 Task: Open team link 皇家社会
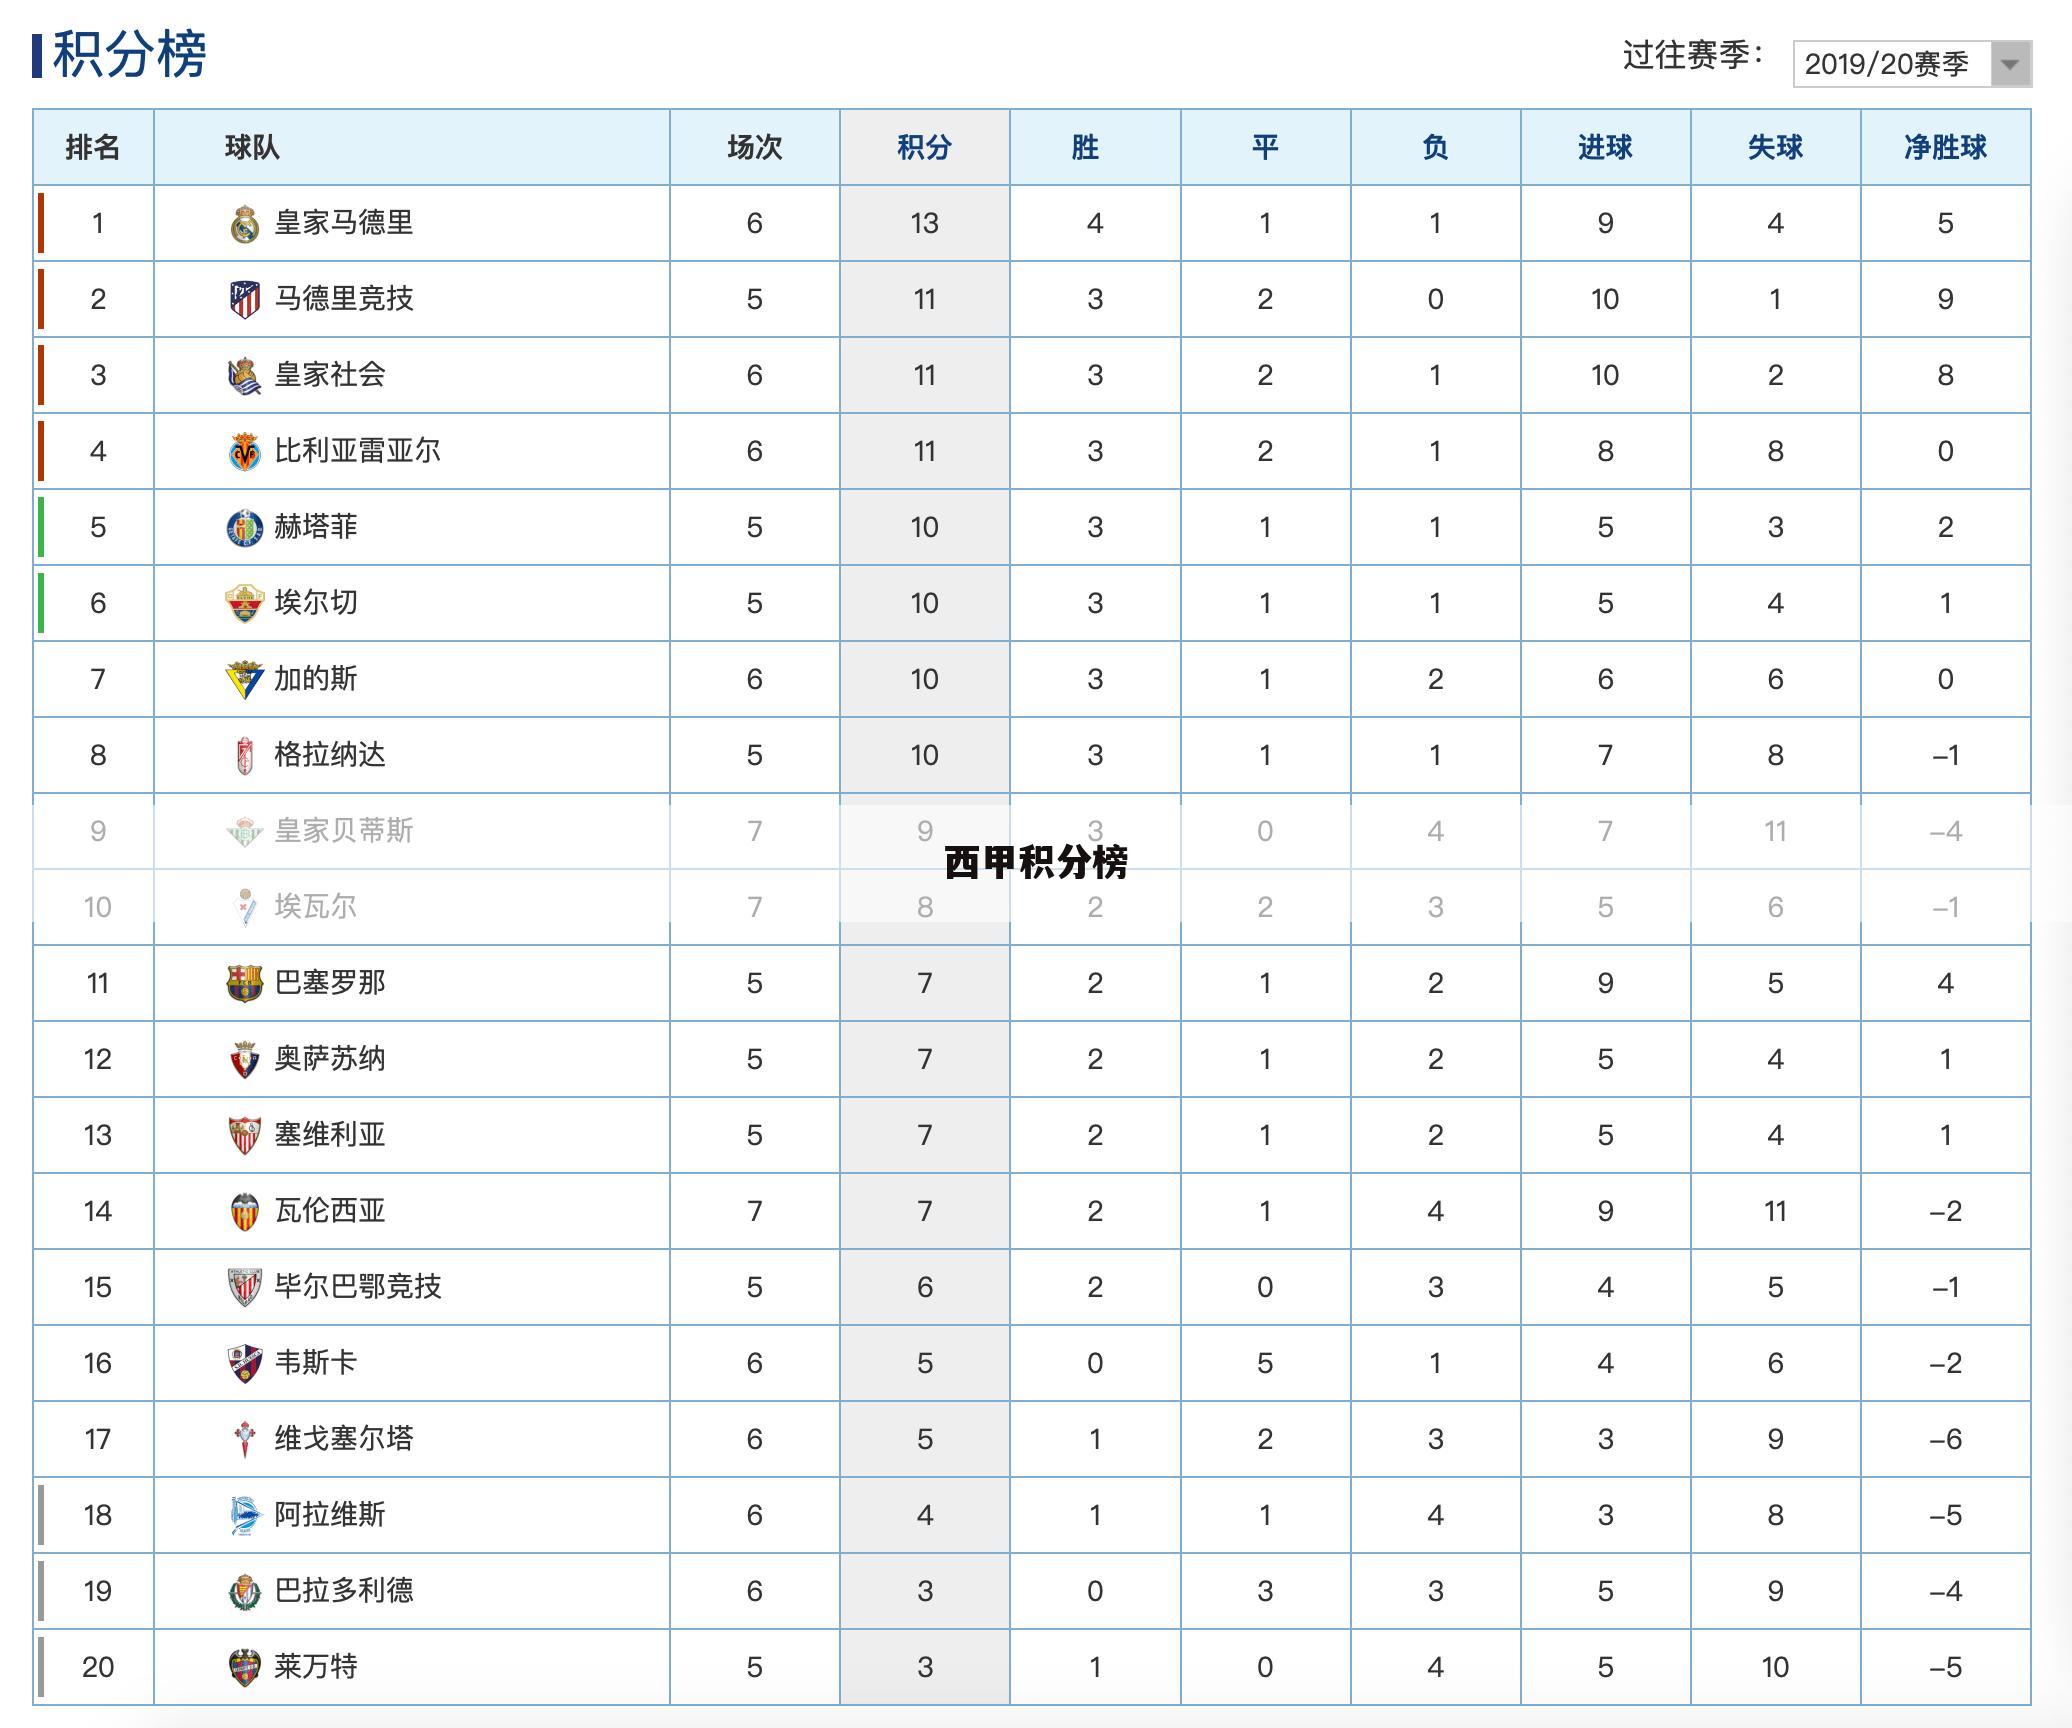330,374
